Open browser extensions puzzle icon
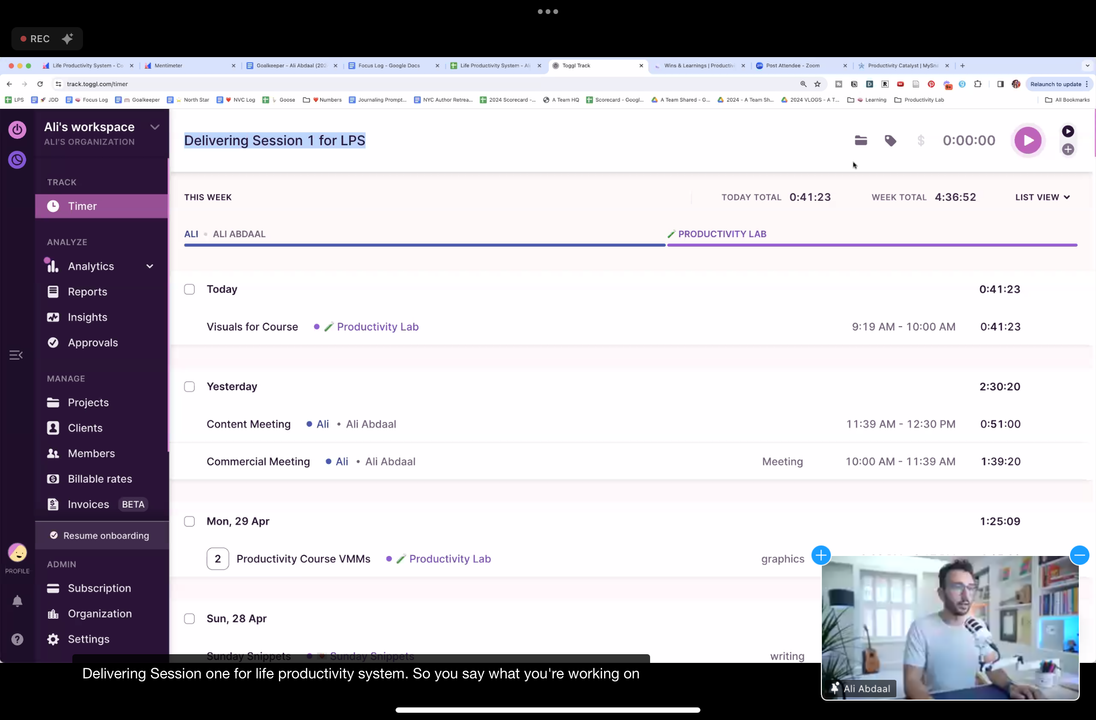This screenshot has height=720, width=1096. [x=978, y=84]
